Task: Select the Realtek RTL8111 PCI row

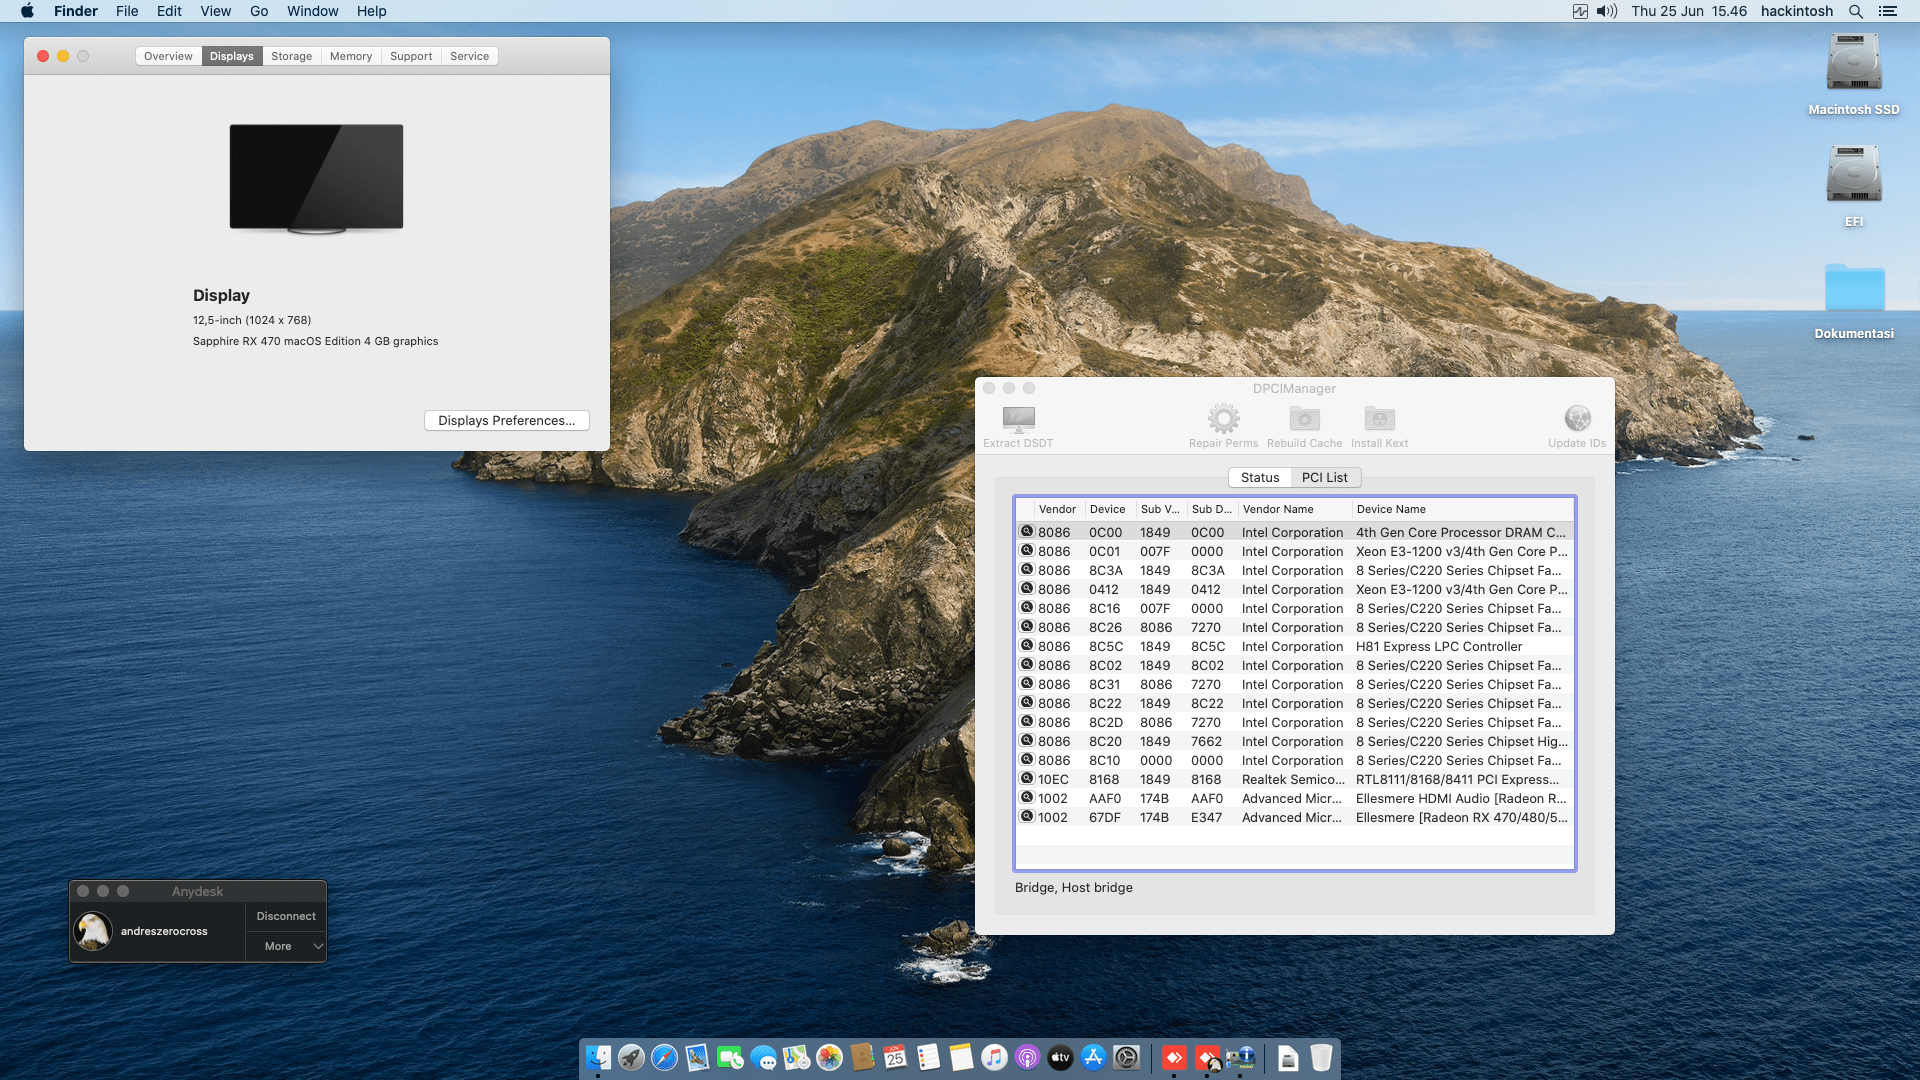Action: 1294,780
